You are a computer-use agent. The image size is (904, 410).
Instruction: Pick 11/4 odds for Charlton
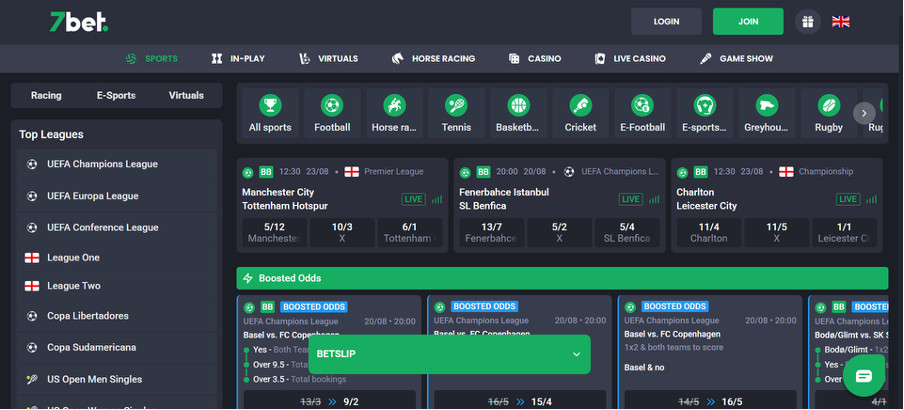click(708, 232)
